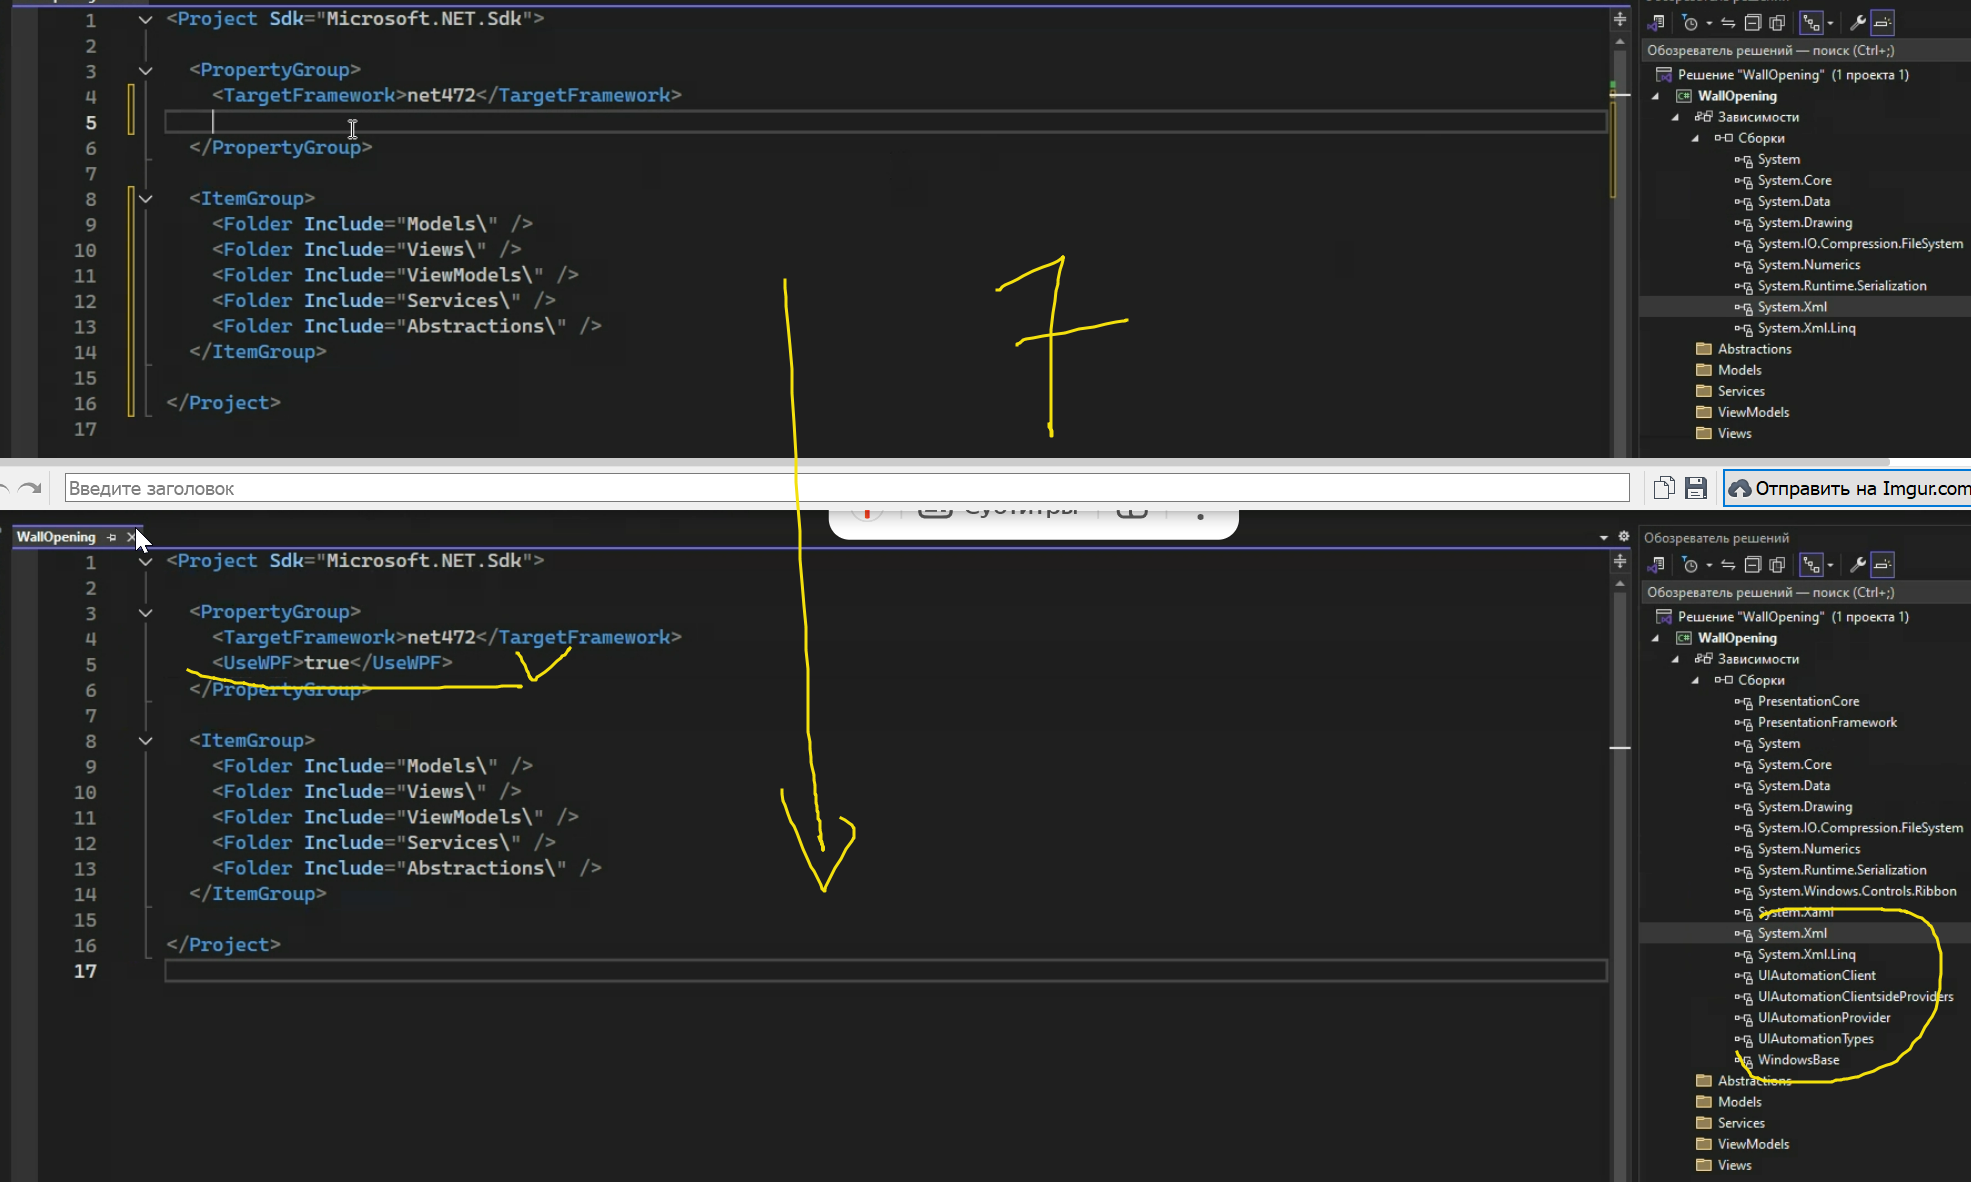1971x1182 pixels.
Task: Select the WallOpening editor tab
Action: tap(56, 537)
